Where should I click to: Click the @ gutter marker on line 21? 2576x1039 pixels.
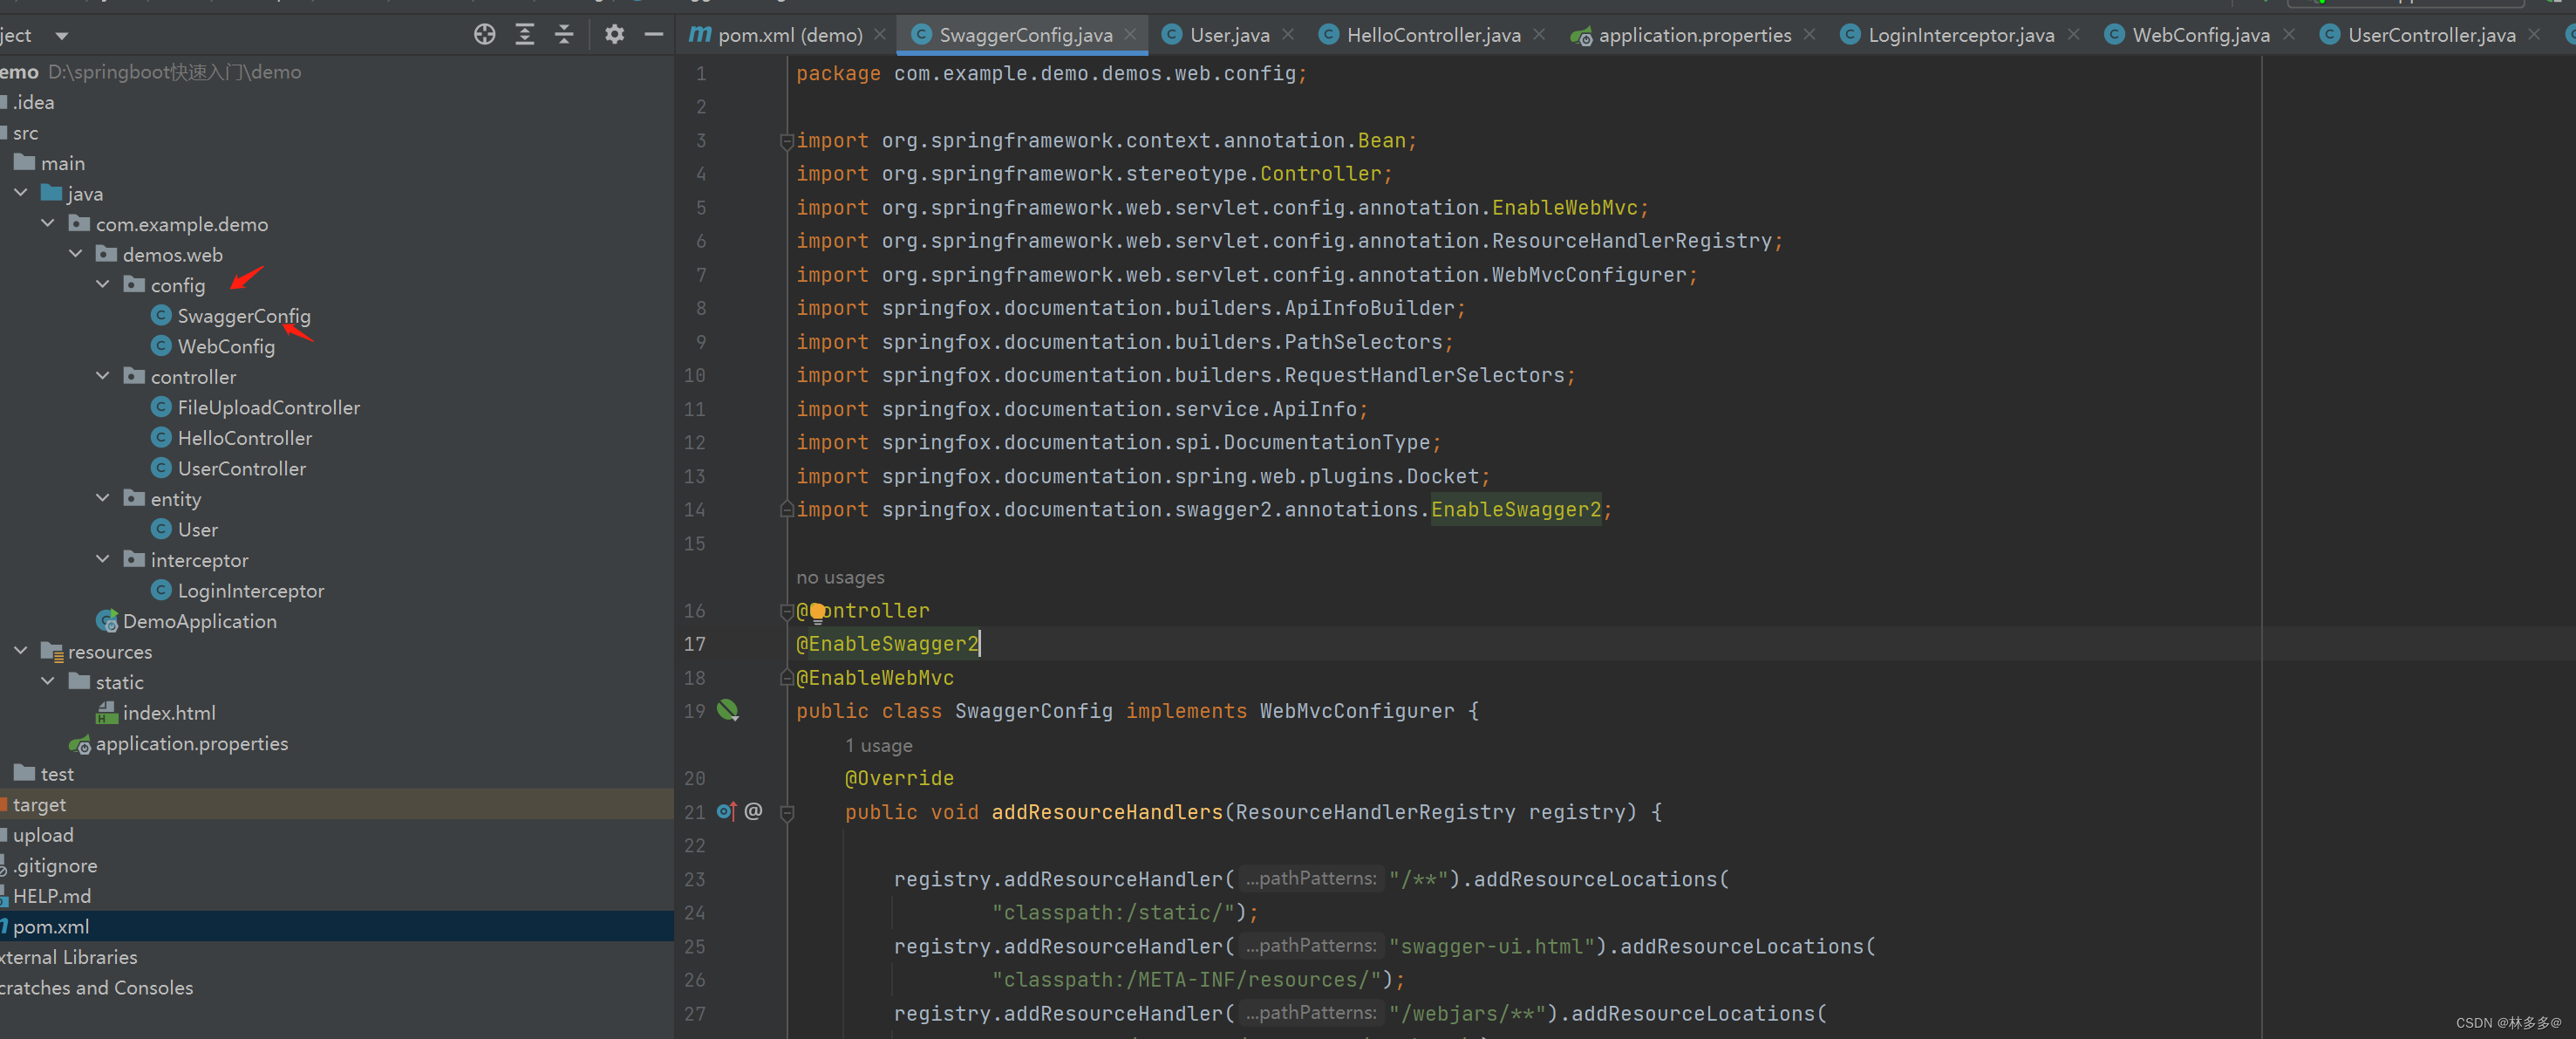[x=754, y=811]
